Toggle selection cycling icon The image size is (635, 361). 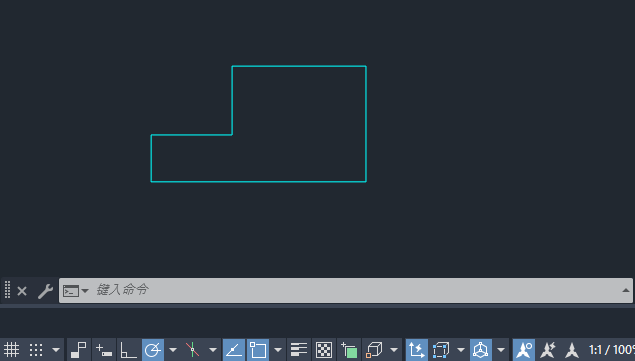(349, 350)
